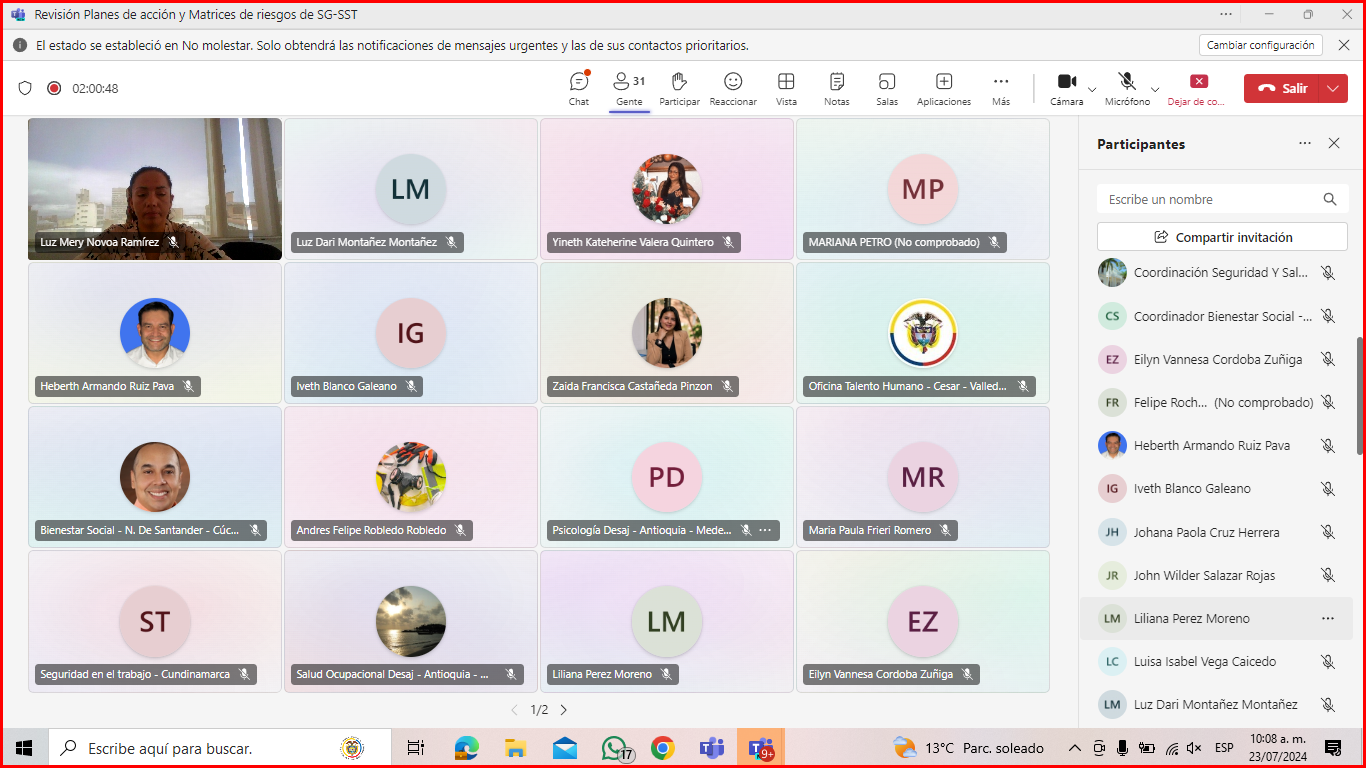
Task: Select Coordinador Bienestar Social in participant list
Action: [1217, 316]
